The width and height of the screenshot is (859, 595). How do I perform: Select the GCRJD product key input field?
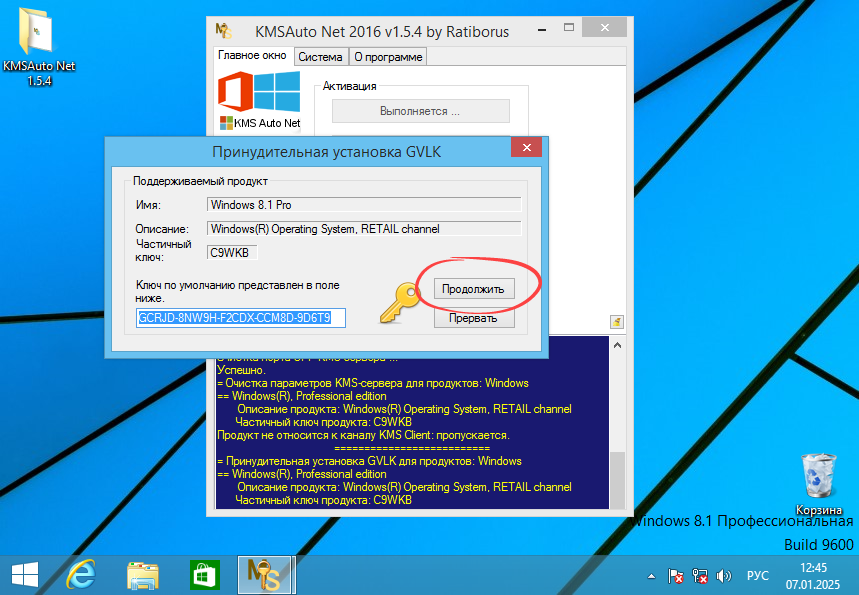coord(240,317)
